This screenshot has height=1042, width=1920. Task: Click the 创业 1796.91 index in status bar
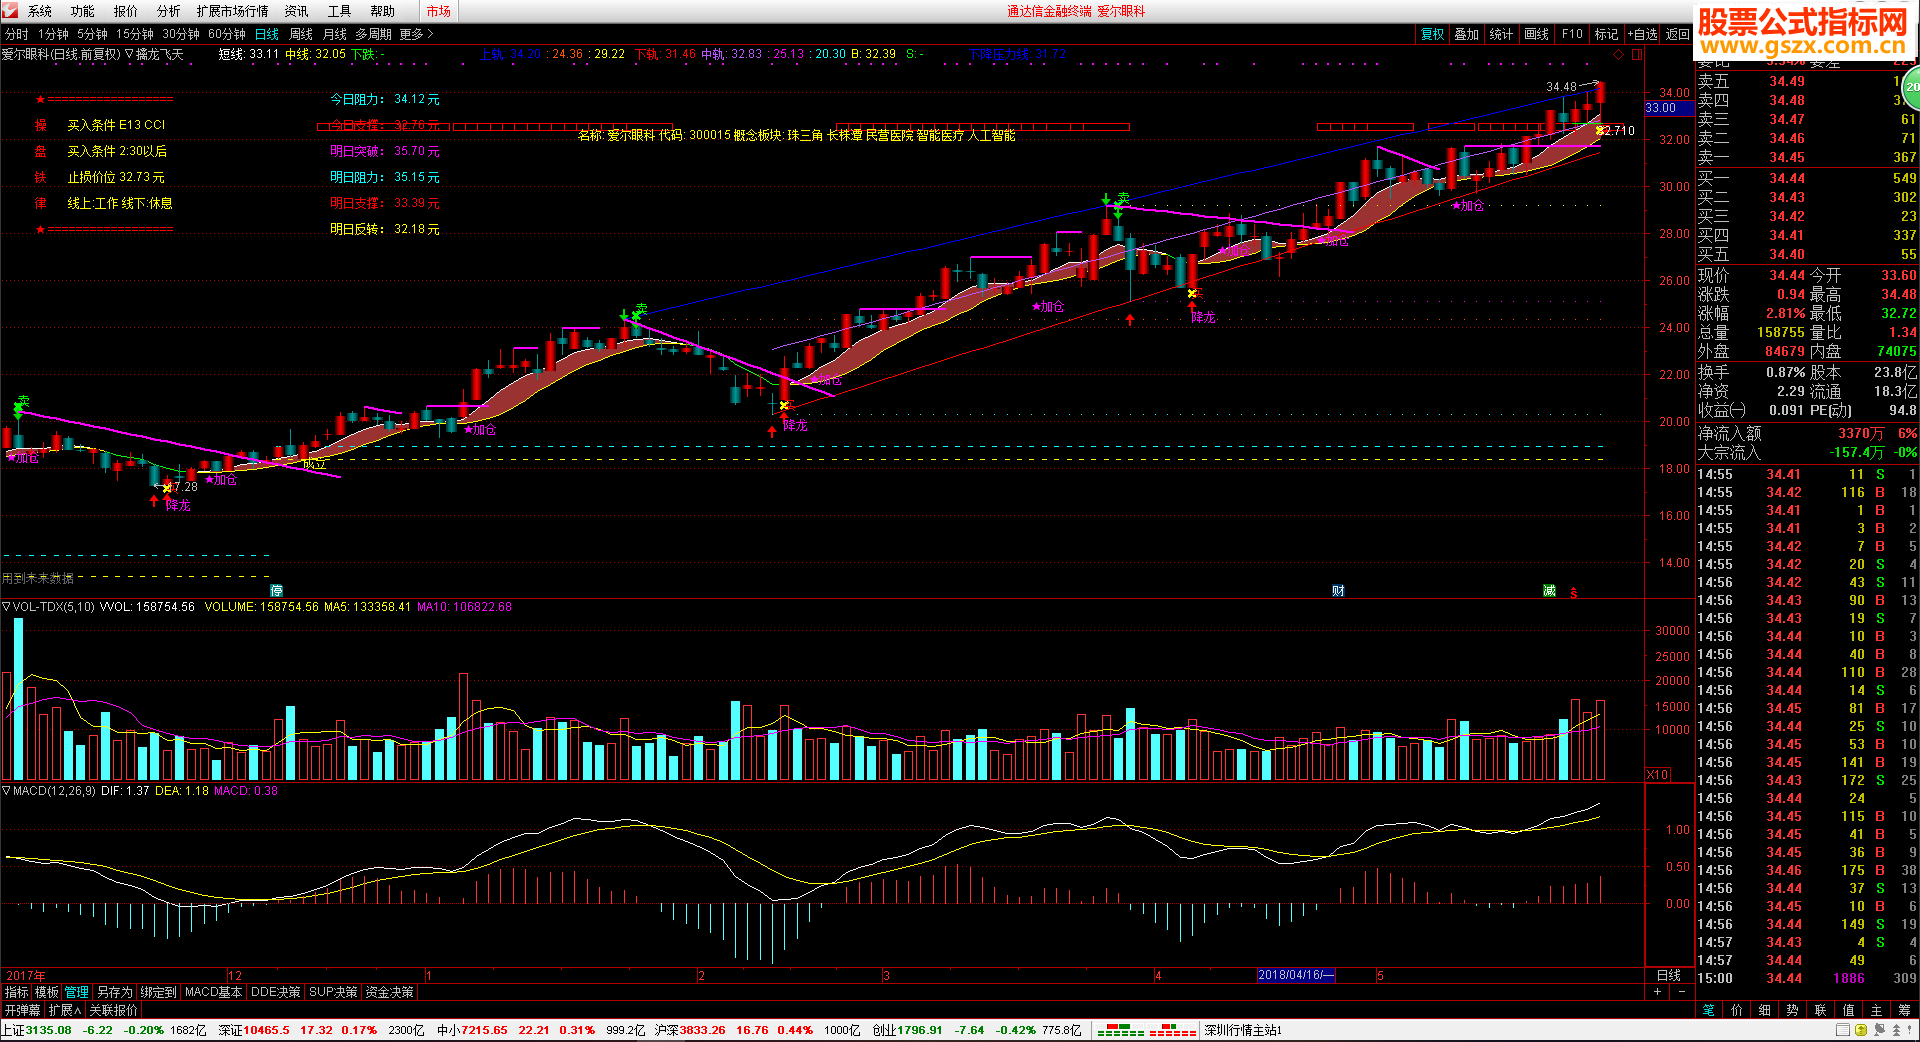click(x=907, y=1030)
